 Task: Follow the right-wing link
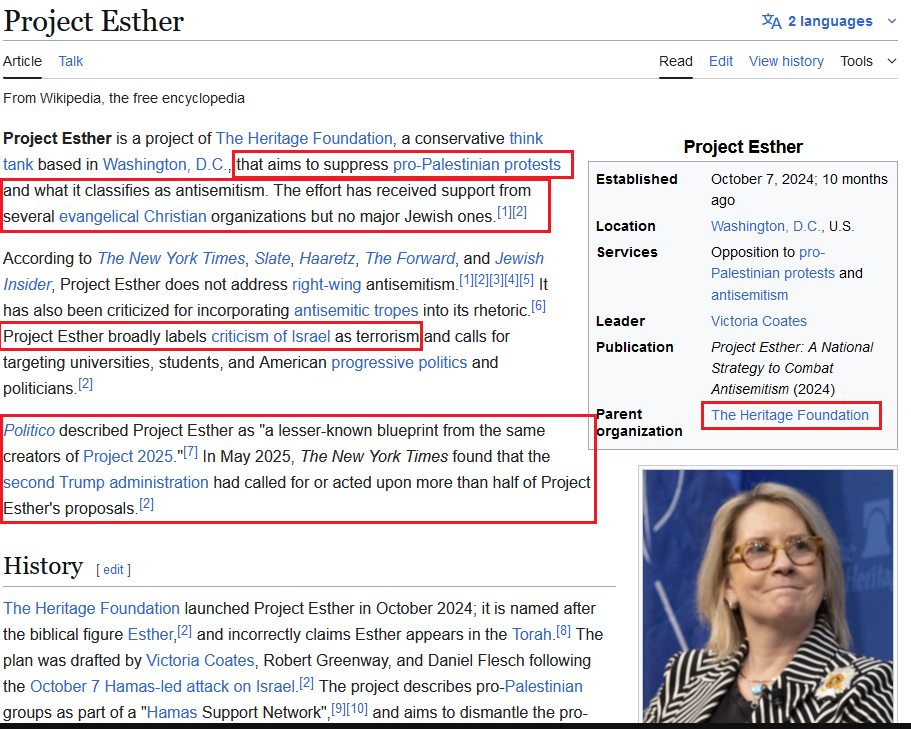tap(327, 284)
